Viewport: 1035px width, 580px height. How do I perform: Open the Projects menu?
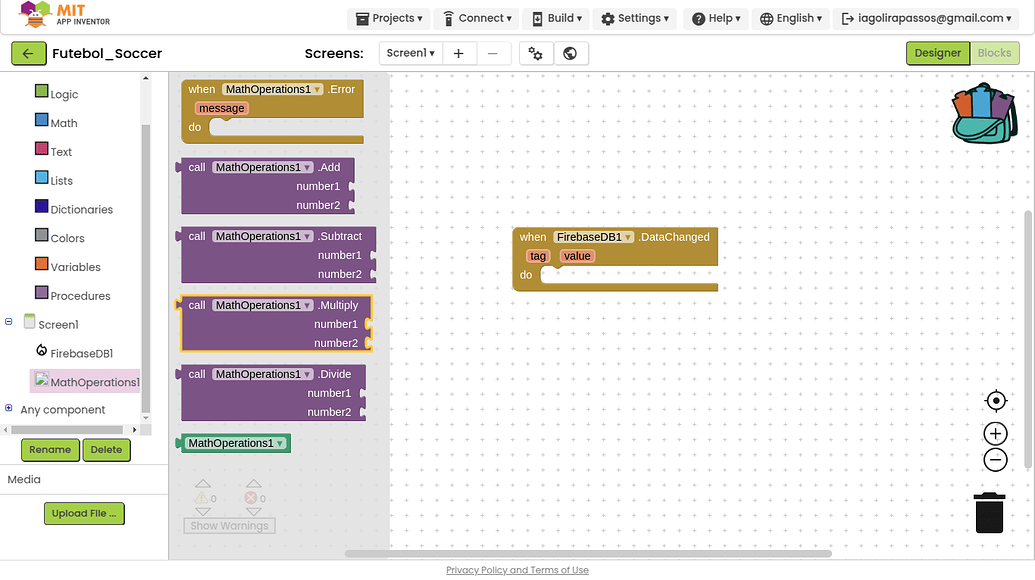(389, 18)
